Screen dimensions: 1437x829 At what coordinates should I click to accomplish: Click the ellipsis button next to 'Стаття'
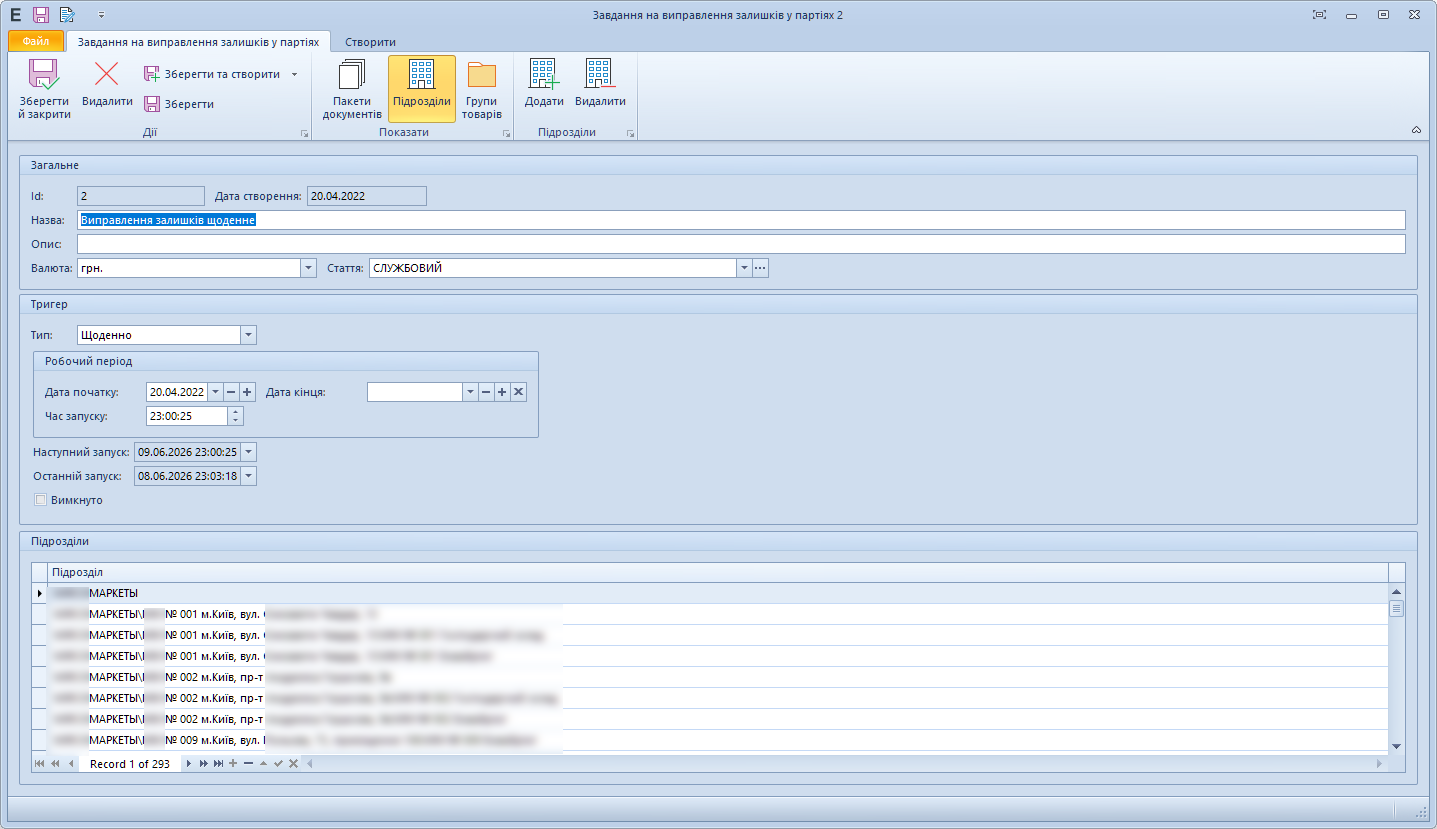pos(760,268)
